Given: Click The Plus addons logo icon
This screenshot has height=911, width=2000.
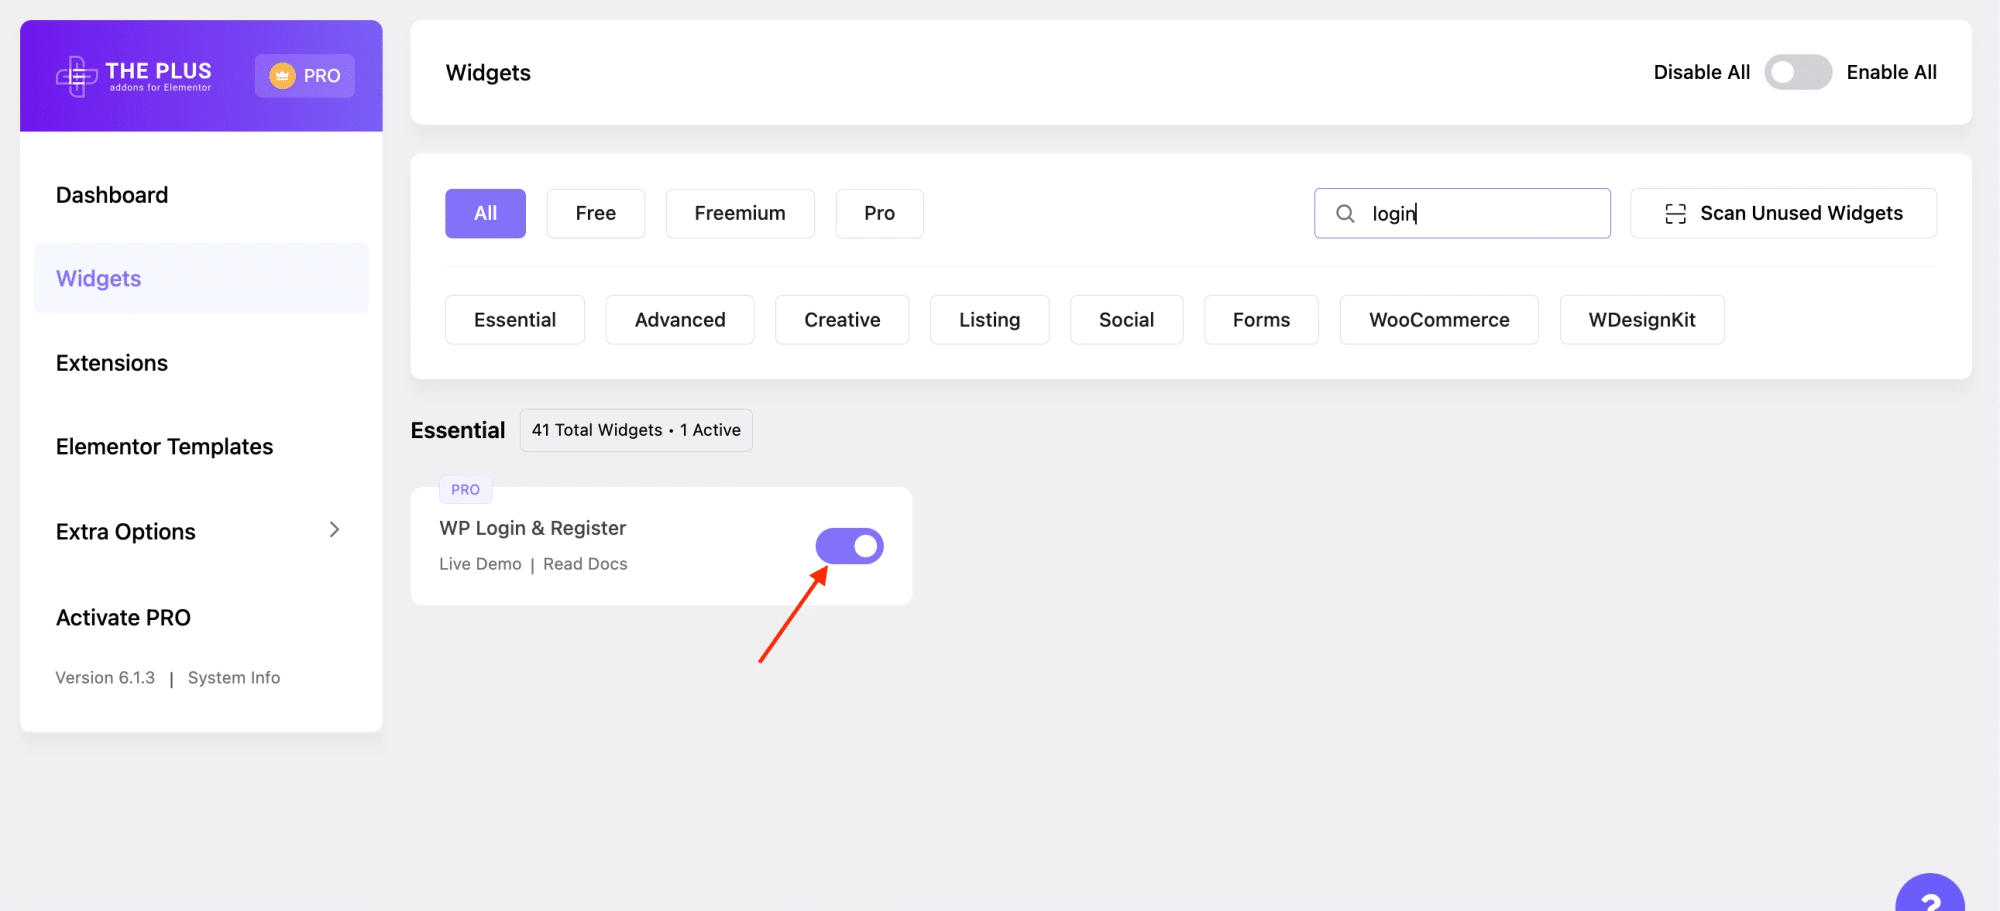Looking at the screenshot, I should coord(76,76).
